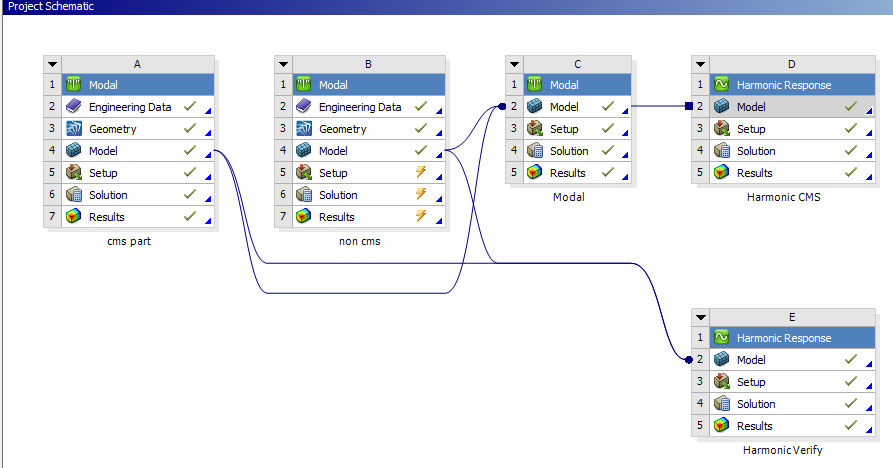The height and width of the screenshot is (468, 893).
Task: Select Solution cell text in system E
Action: tap(756, 404)
